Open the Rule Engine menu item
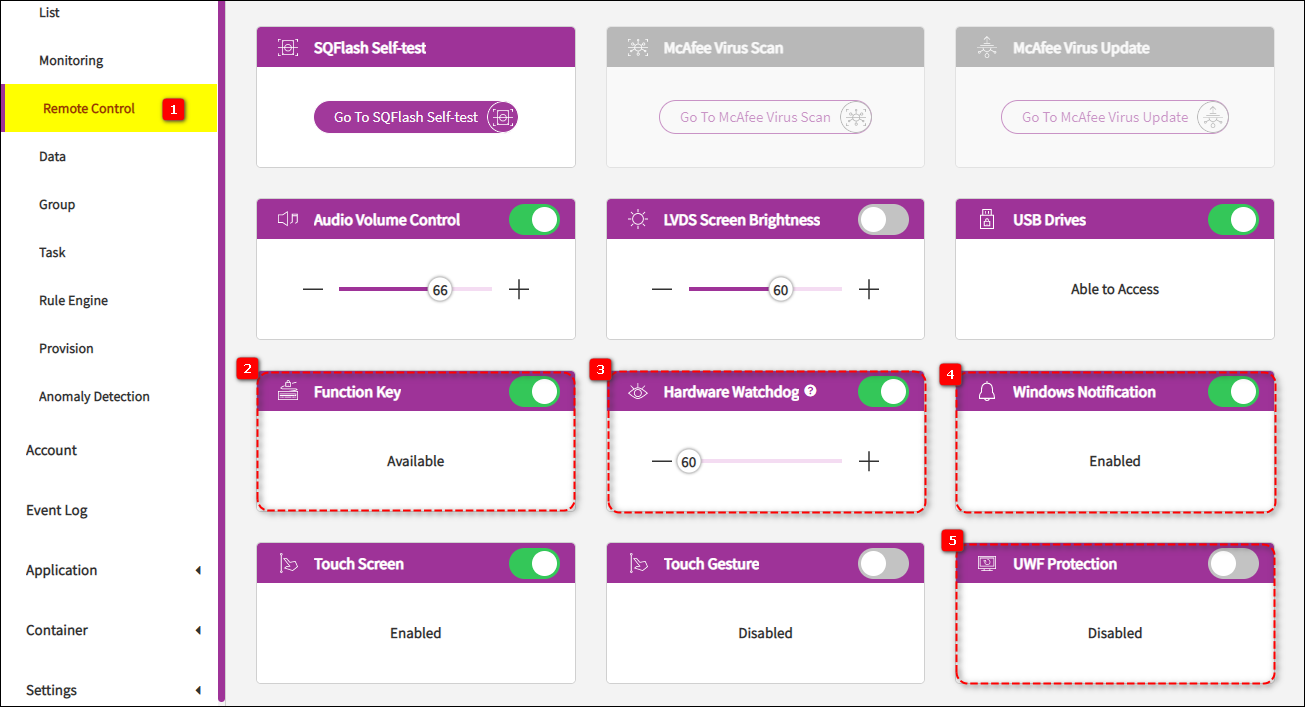Viewport: 1305px width, 707px height. pos(73,300)
